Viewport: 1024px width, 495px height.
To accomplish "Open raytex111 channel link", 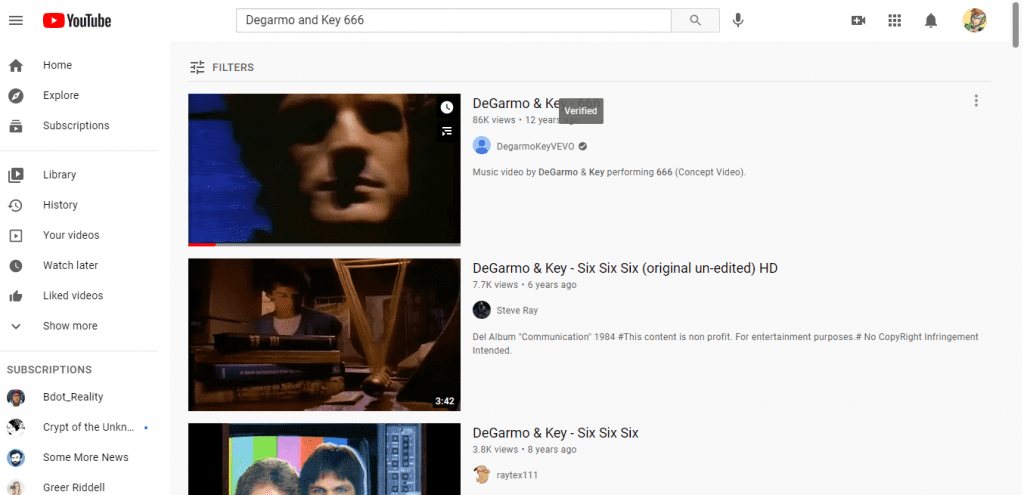I will [x=517, y=475].
